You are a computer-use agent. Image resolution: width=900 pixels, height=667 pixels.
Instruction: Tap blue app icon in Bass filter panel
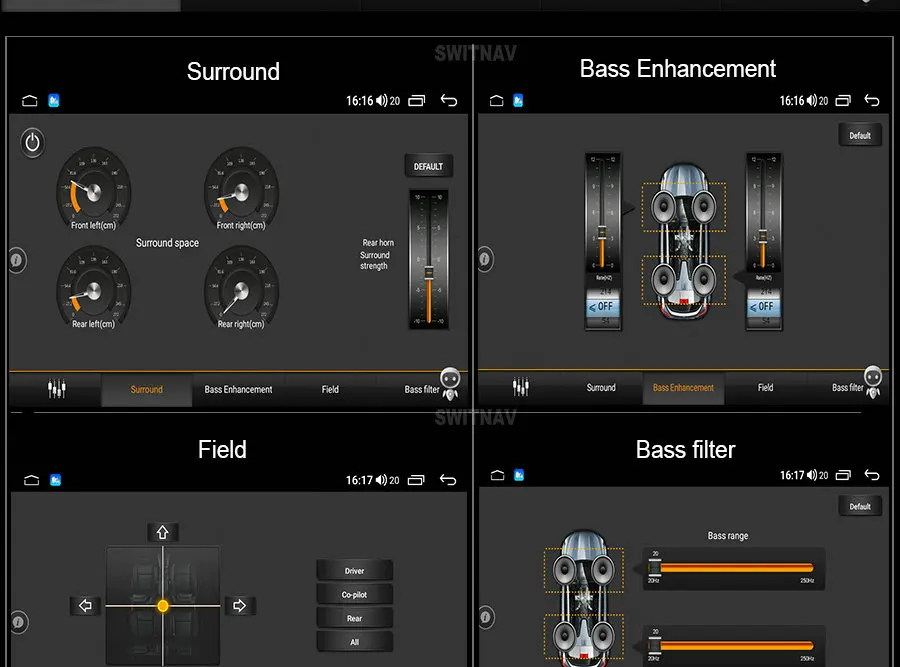tap(519, 475)
